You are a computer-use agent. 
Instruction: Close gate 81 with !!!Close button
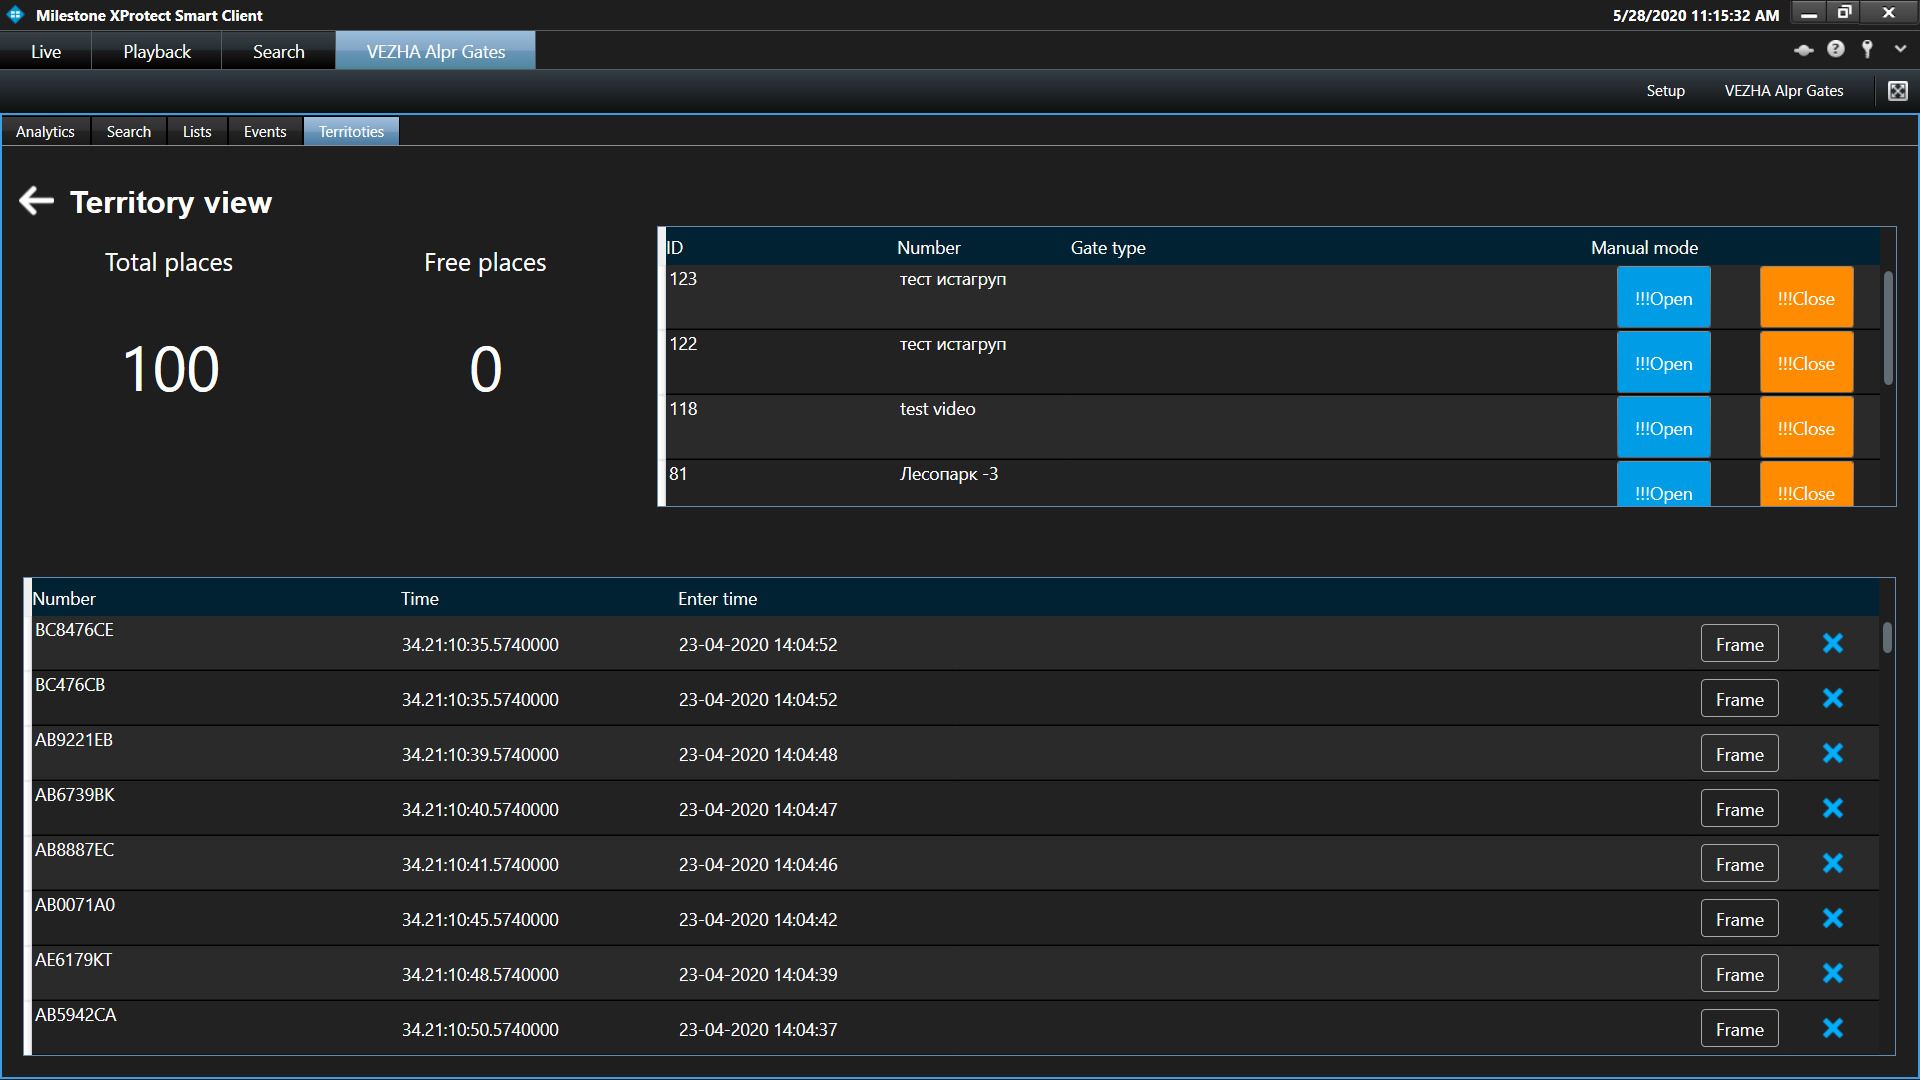pos(1806,484)
